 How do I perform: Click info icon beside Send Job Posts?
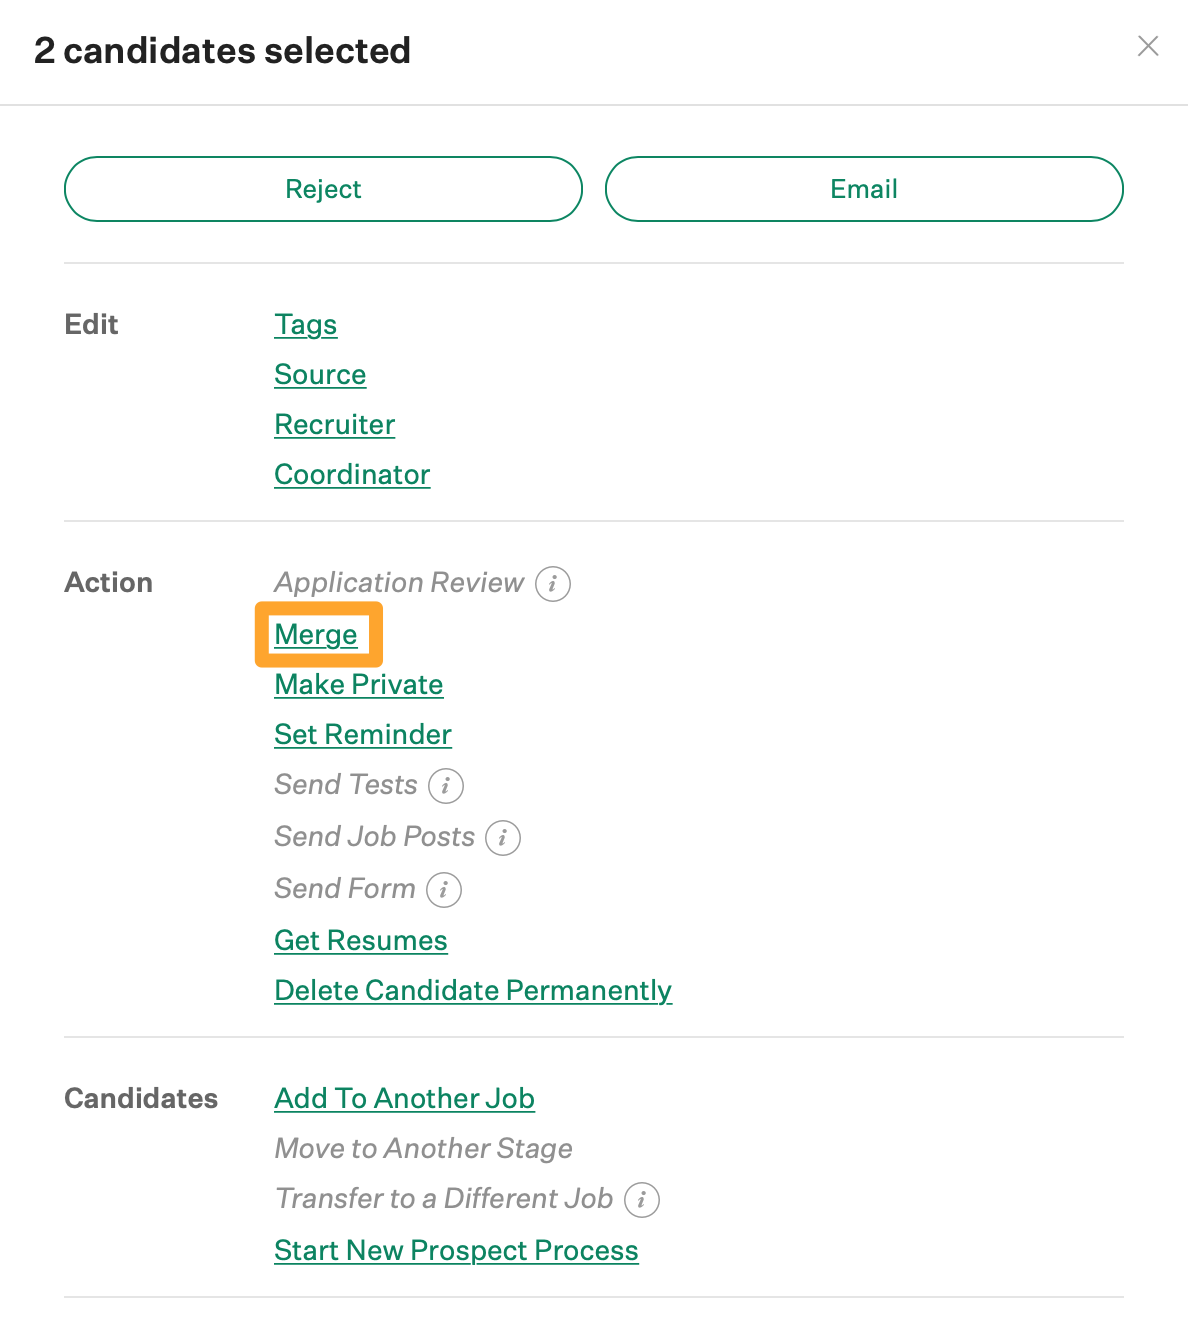503,838
